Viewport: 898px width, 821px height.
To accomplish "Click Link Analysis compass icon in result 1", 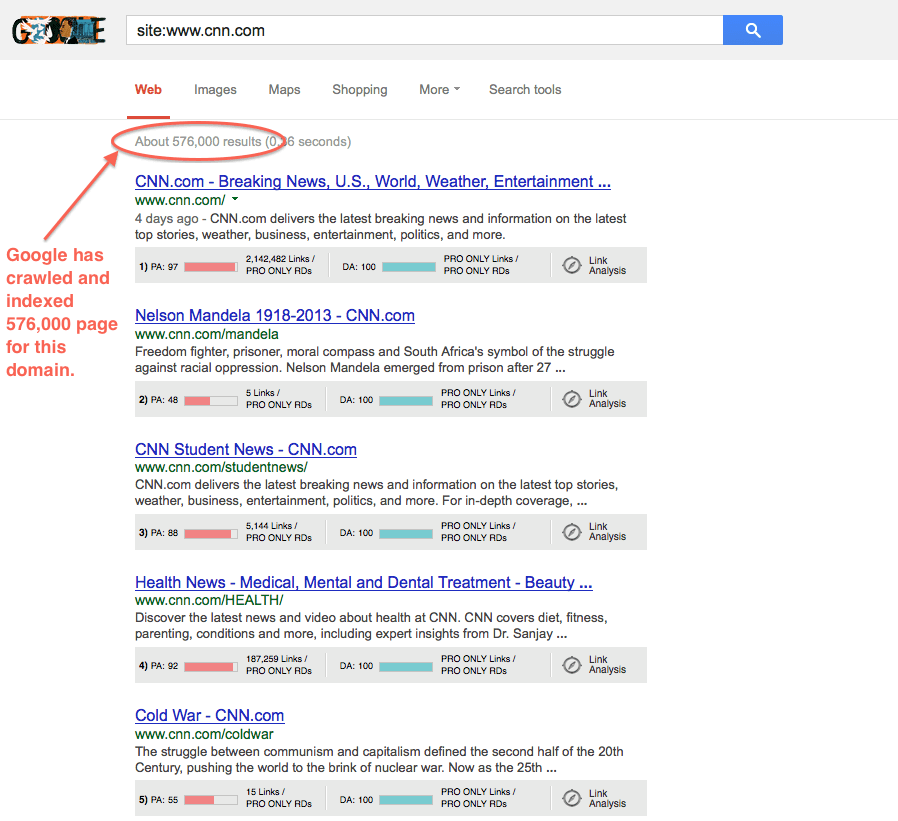I will [x=572, y=265].
